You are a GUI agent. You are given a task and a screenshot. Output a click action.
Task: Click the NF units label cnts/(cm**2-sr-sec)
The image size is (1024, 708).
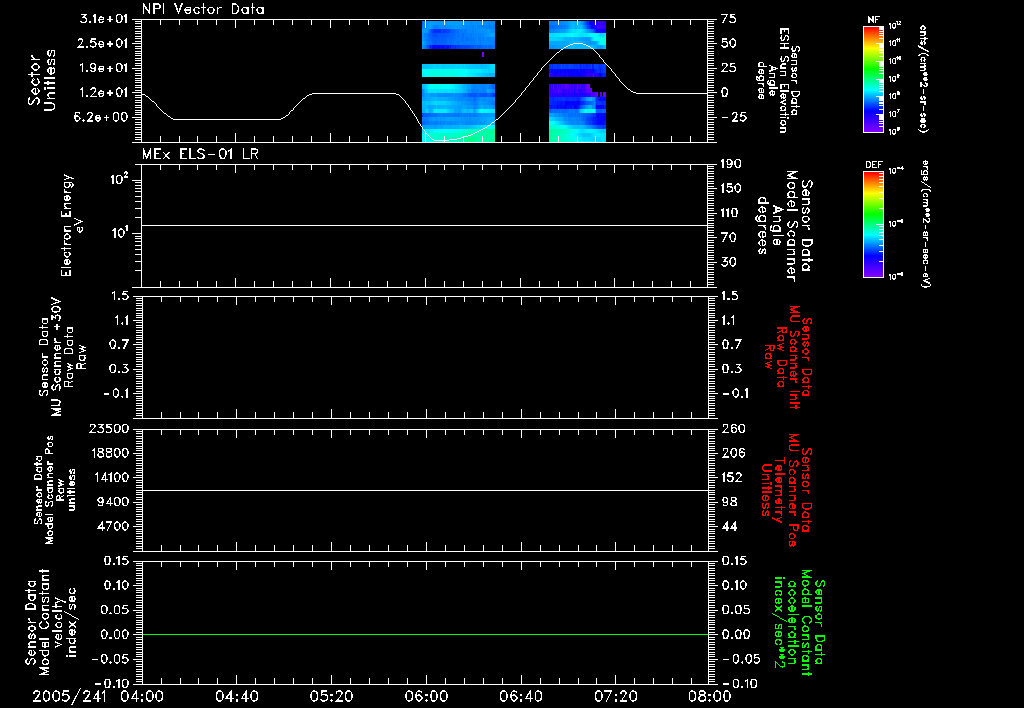923,78
